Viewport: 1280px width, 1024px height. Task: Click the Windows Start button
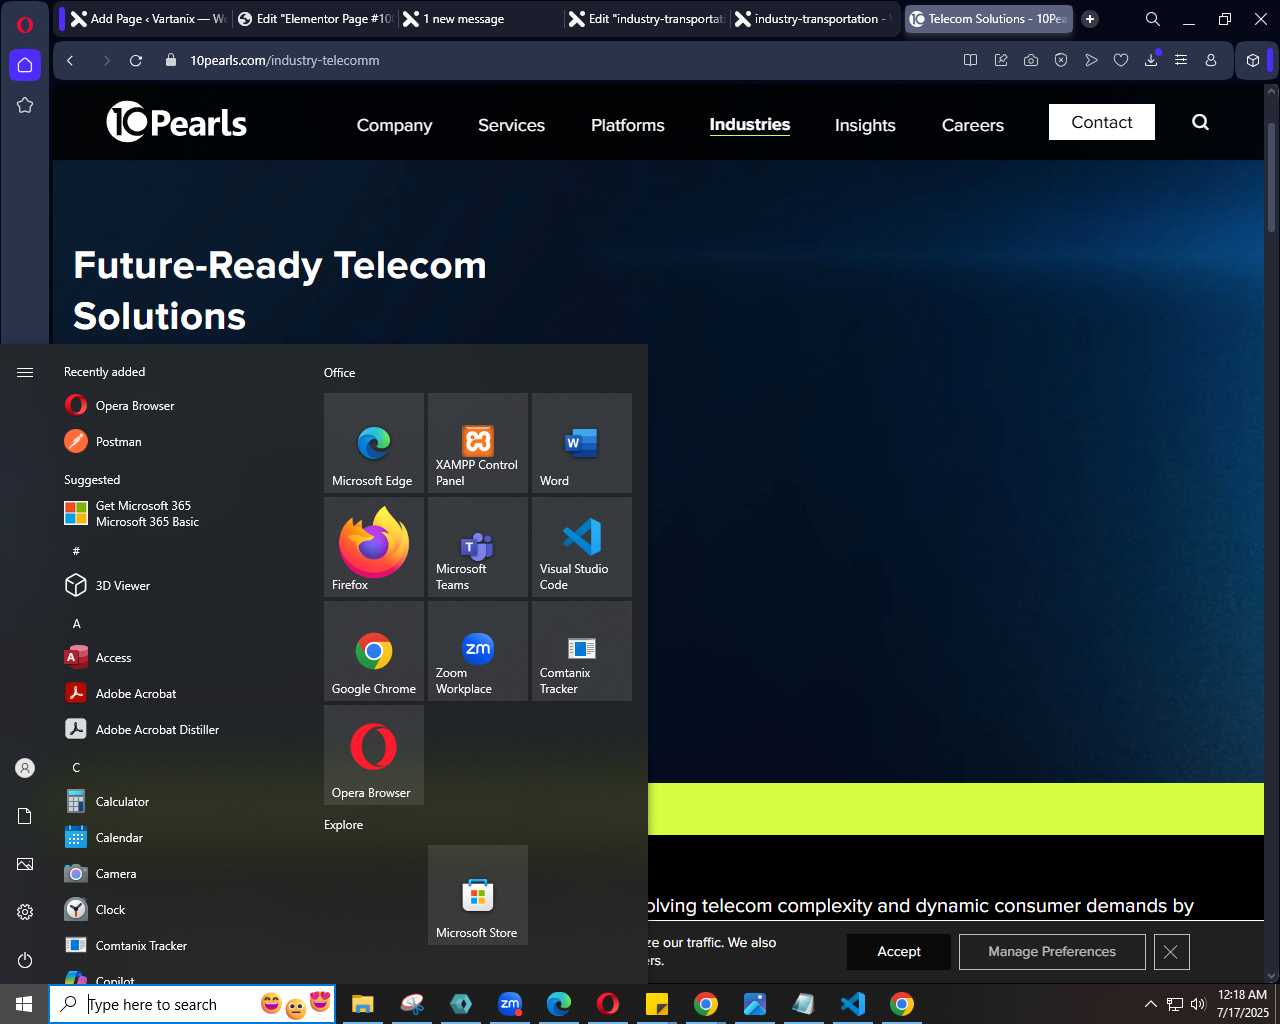[x=24, y=1004]
